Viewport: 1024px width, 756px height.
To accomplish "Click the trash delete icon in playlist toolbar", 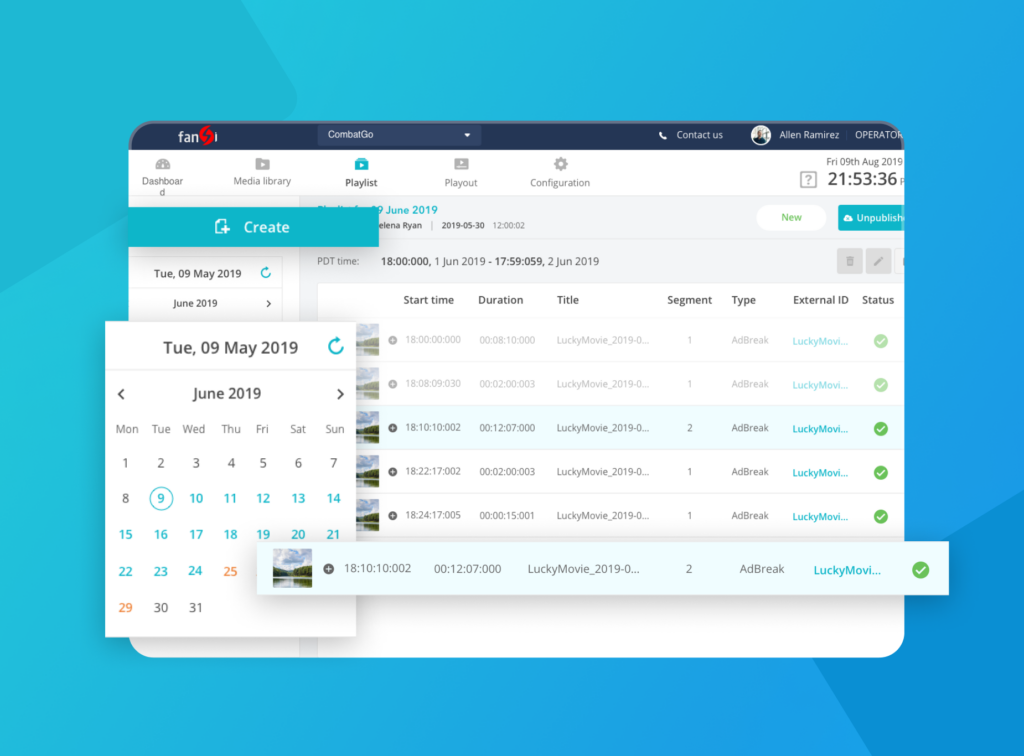I will pyautogui.click(x=849, y=262).
